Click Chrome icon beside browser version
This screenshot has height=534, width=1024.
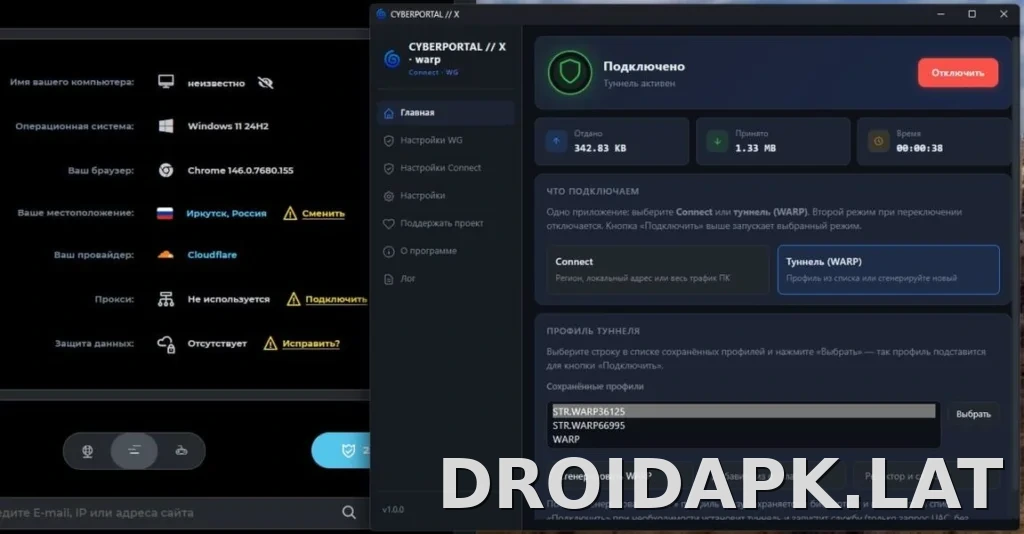[166, 170]
